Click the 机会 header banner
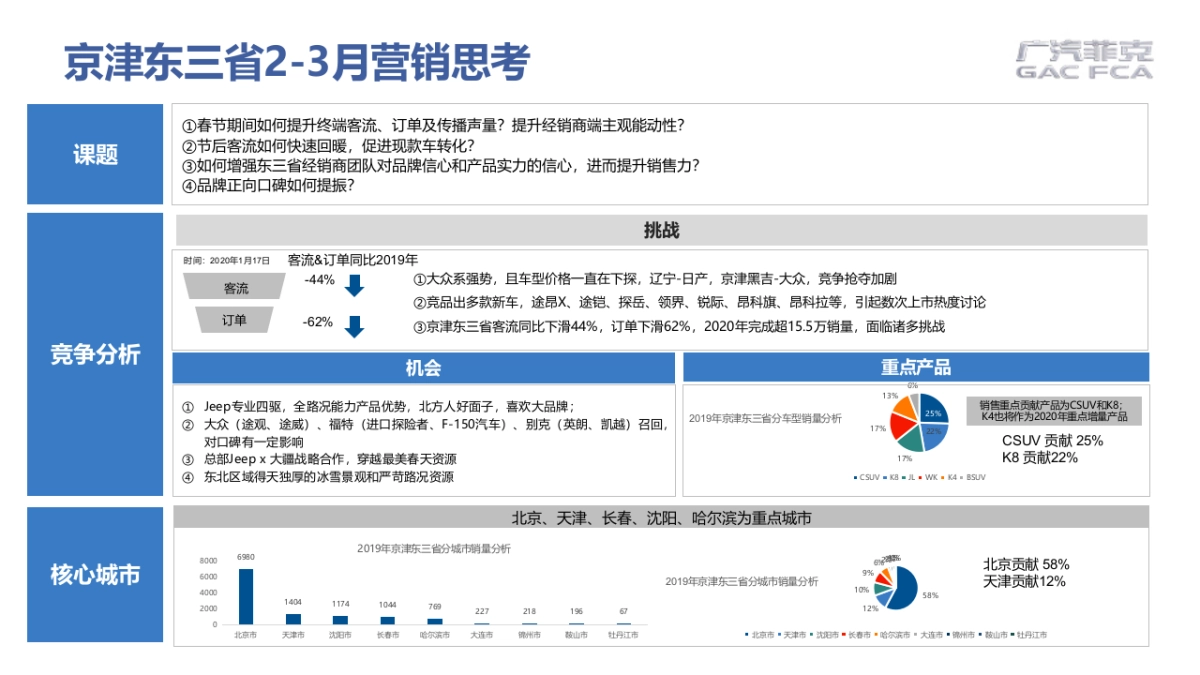This screenshot has width=1200, height=675. [425, 367]
